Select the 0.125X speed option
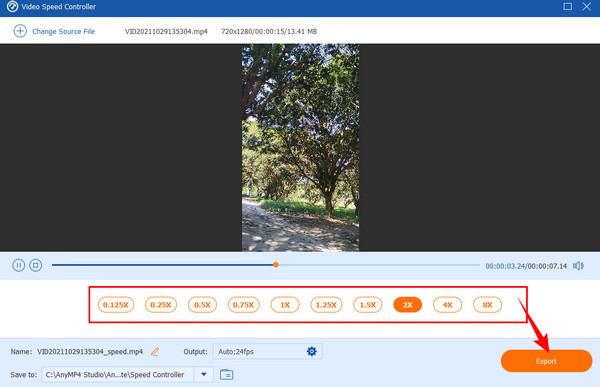Screen dimensions: 600x387 pyautogui.click(x=116, y=305)
